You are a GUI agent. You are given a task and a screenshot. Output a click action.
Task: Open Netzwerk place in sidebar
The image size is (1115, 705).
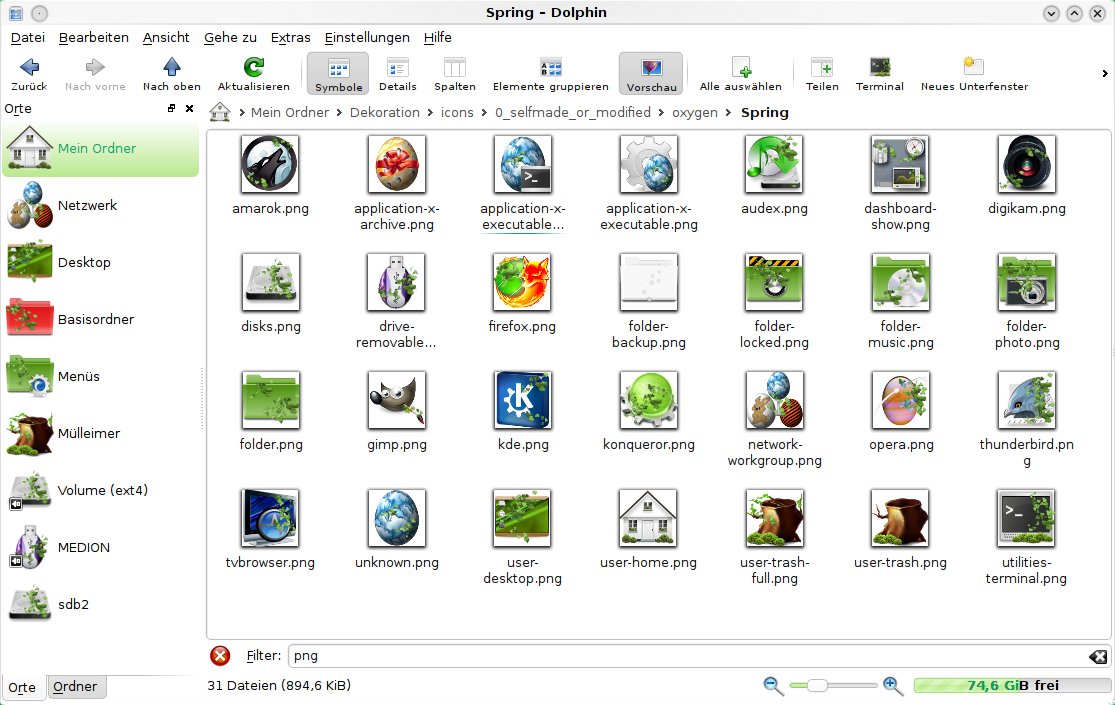coord(100,206)
